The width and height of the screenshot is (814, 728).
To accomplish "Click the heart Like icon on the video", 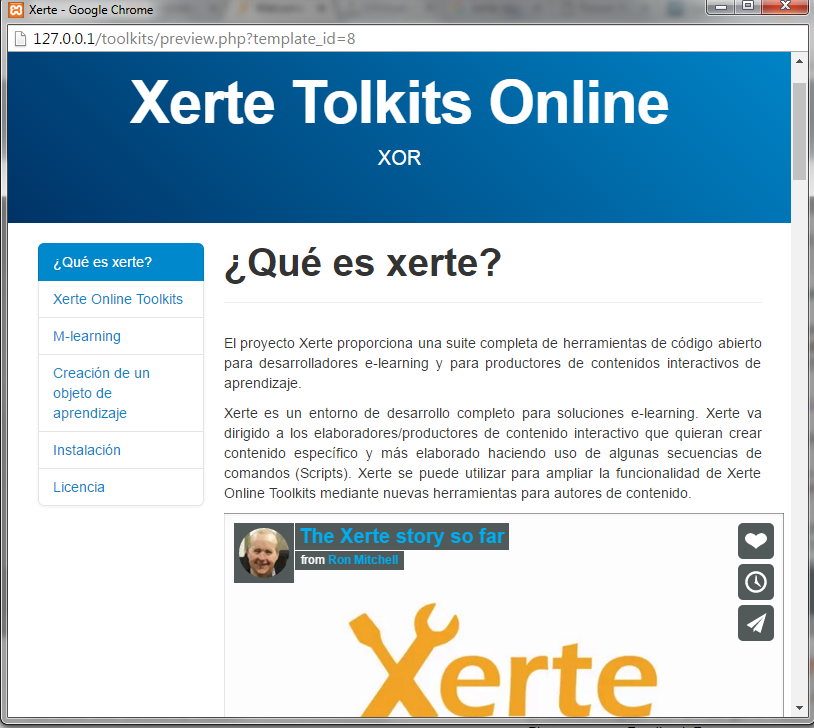I will click(x=755, y=541).
